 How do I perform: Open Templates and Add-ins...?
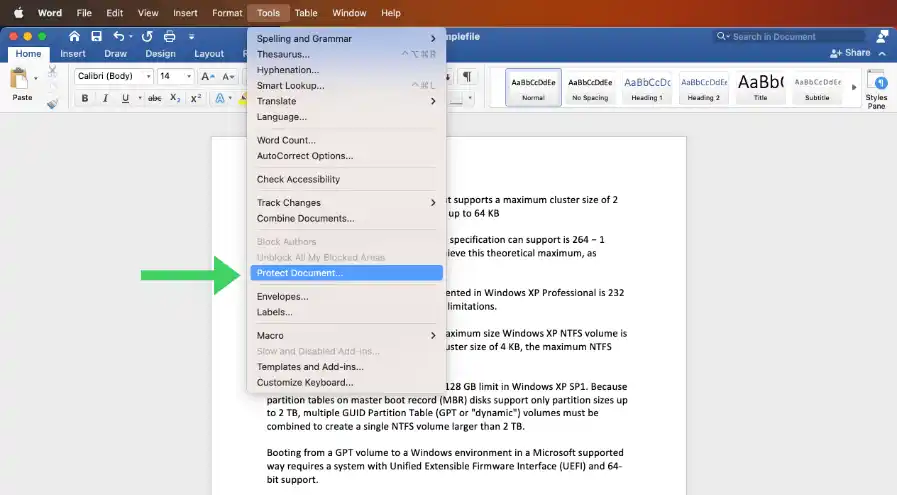point(347,367)
